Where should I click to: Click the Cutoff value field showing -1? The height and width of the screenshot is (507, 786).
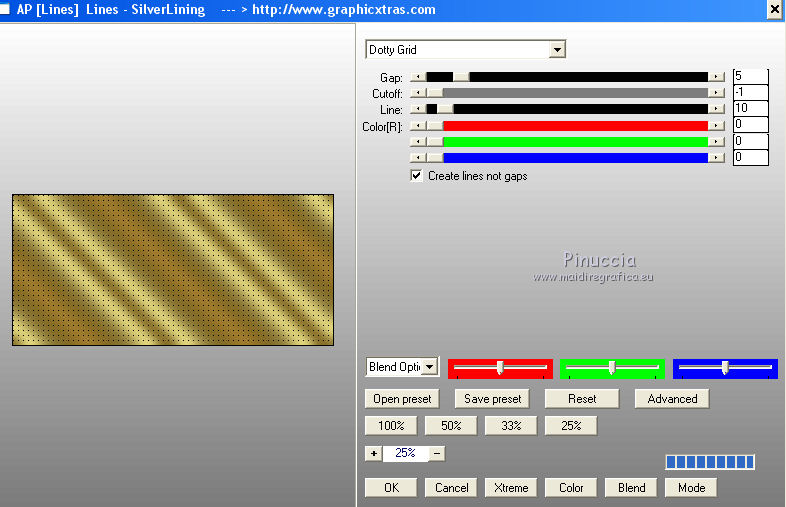click(750, 92)
